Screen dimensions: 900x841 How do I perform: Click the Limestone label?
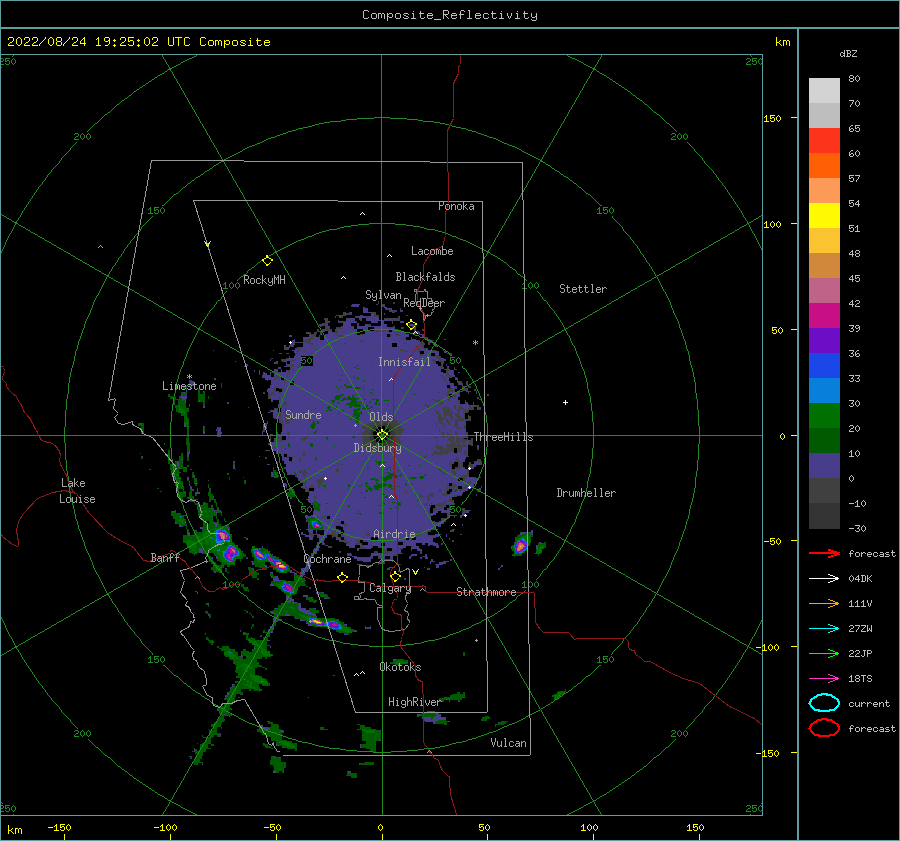189,386
